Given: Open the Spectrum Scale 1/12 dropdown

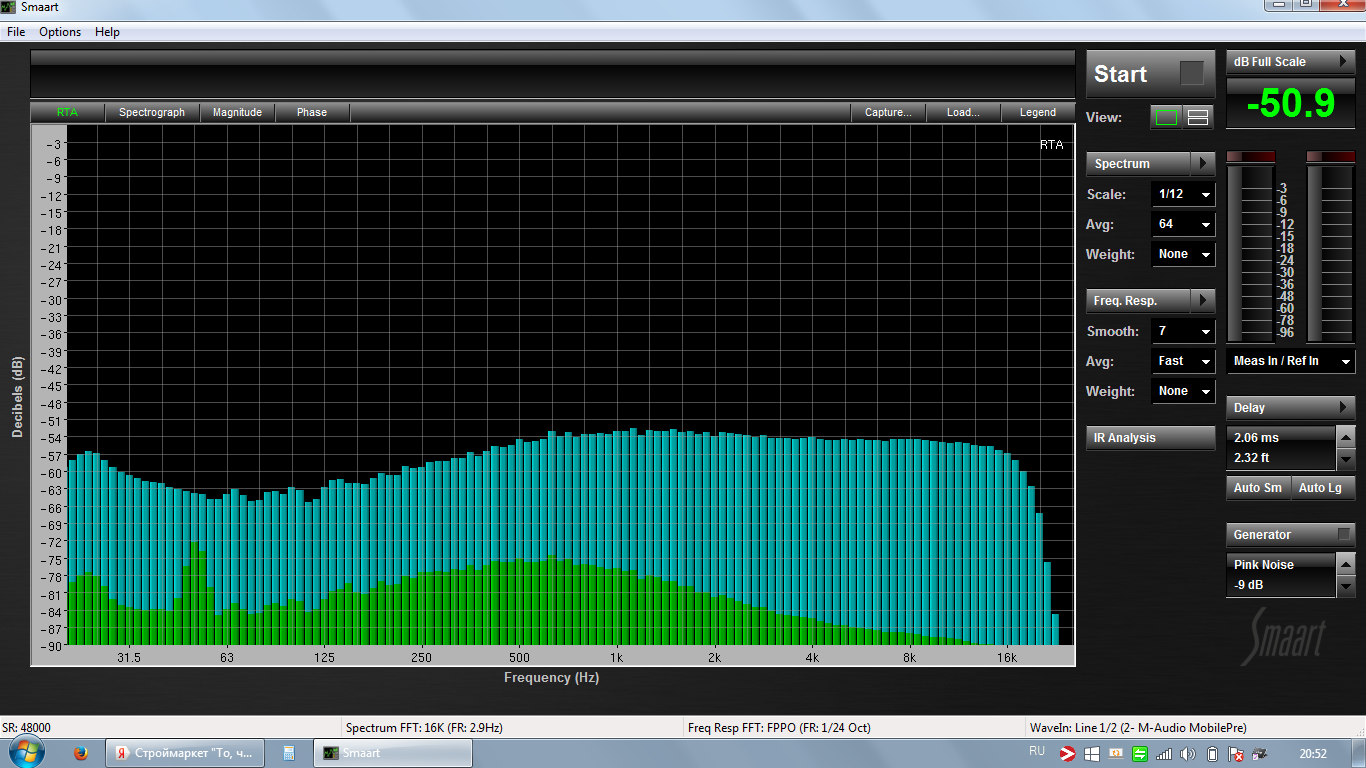Looking at the screenshot, I should click(x=1184, y=195).
